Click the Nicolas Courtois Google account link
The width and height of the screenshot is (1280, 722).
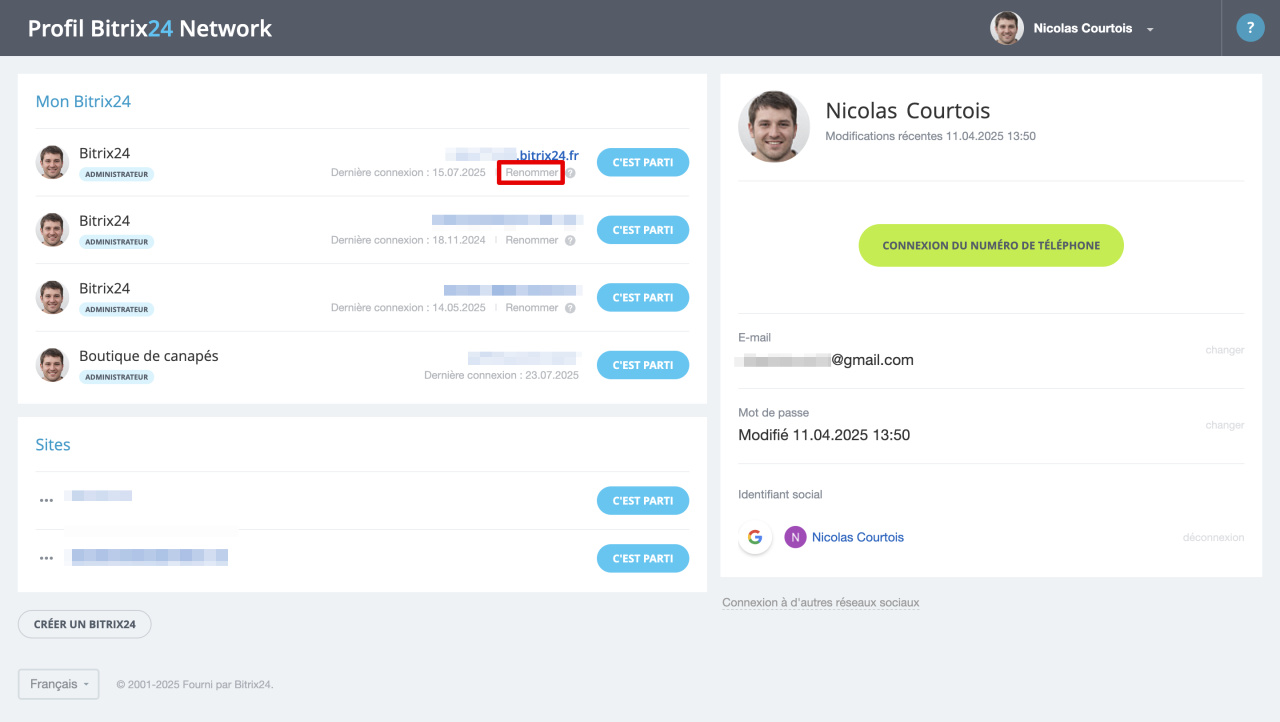coord(858,537)
